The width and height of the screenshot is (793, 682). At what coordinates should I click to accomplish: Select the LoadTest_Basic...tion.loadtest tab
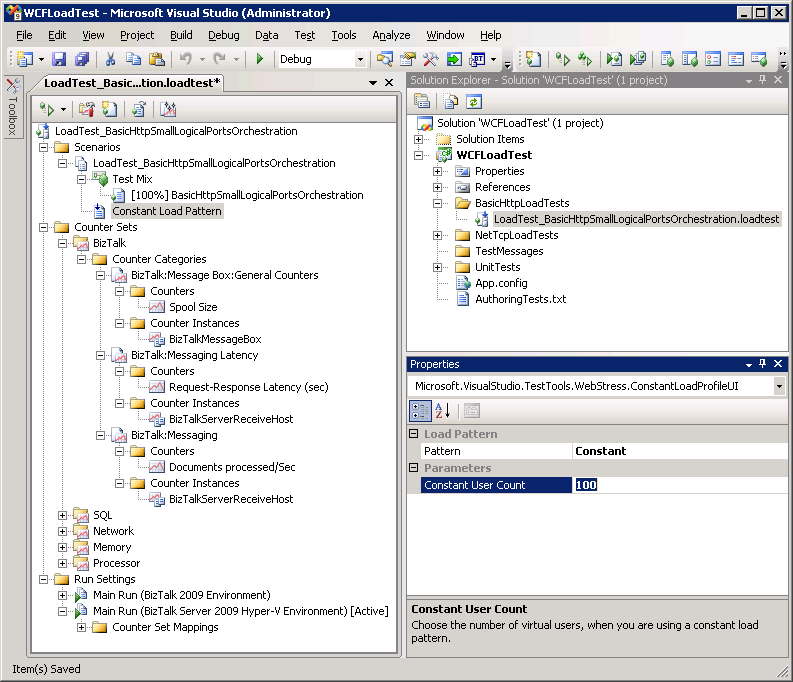pyautogui.click(x=132, y=82)
